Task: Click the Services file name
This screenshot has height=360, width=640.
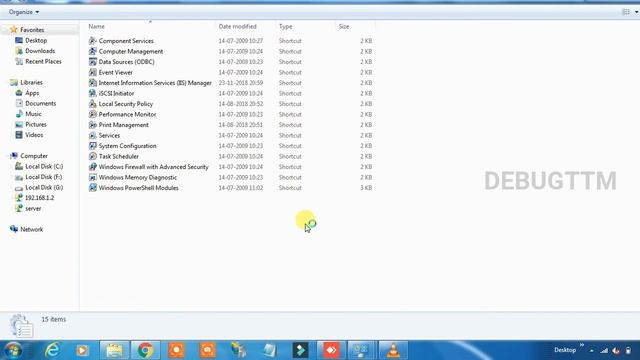Action: (x=109, y=136)
